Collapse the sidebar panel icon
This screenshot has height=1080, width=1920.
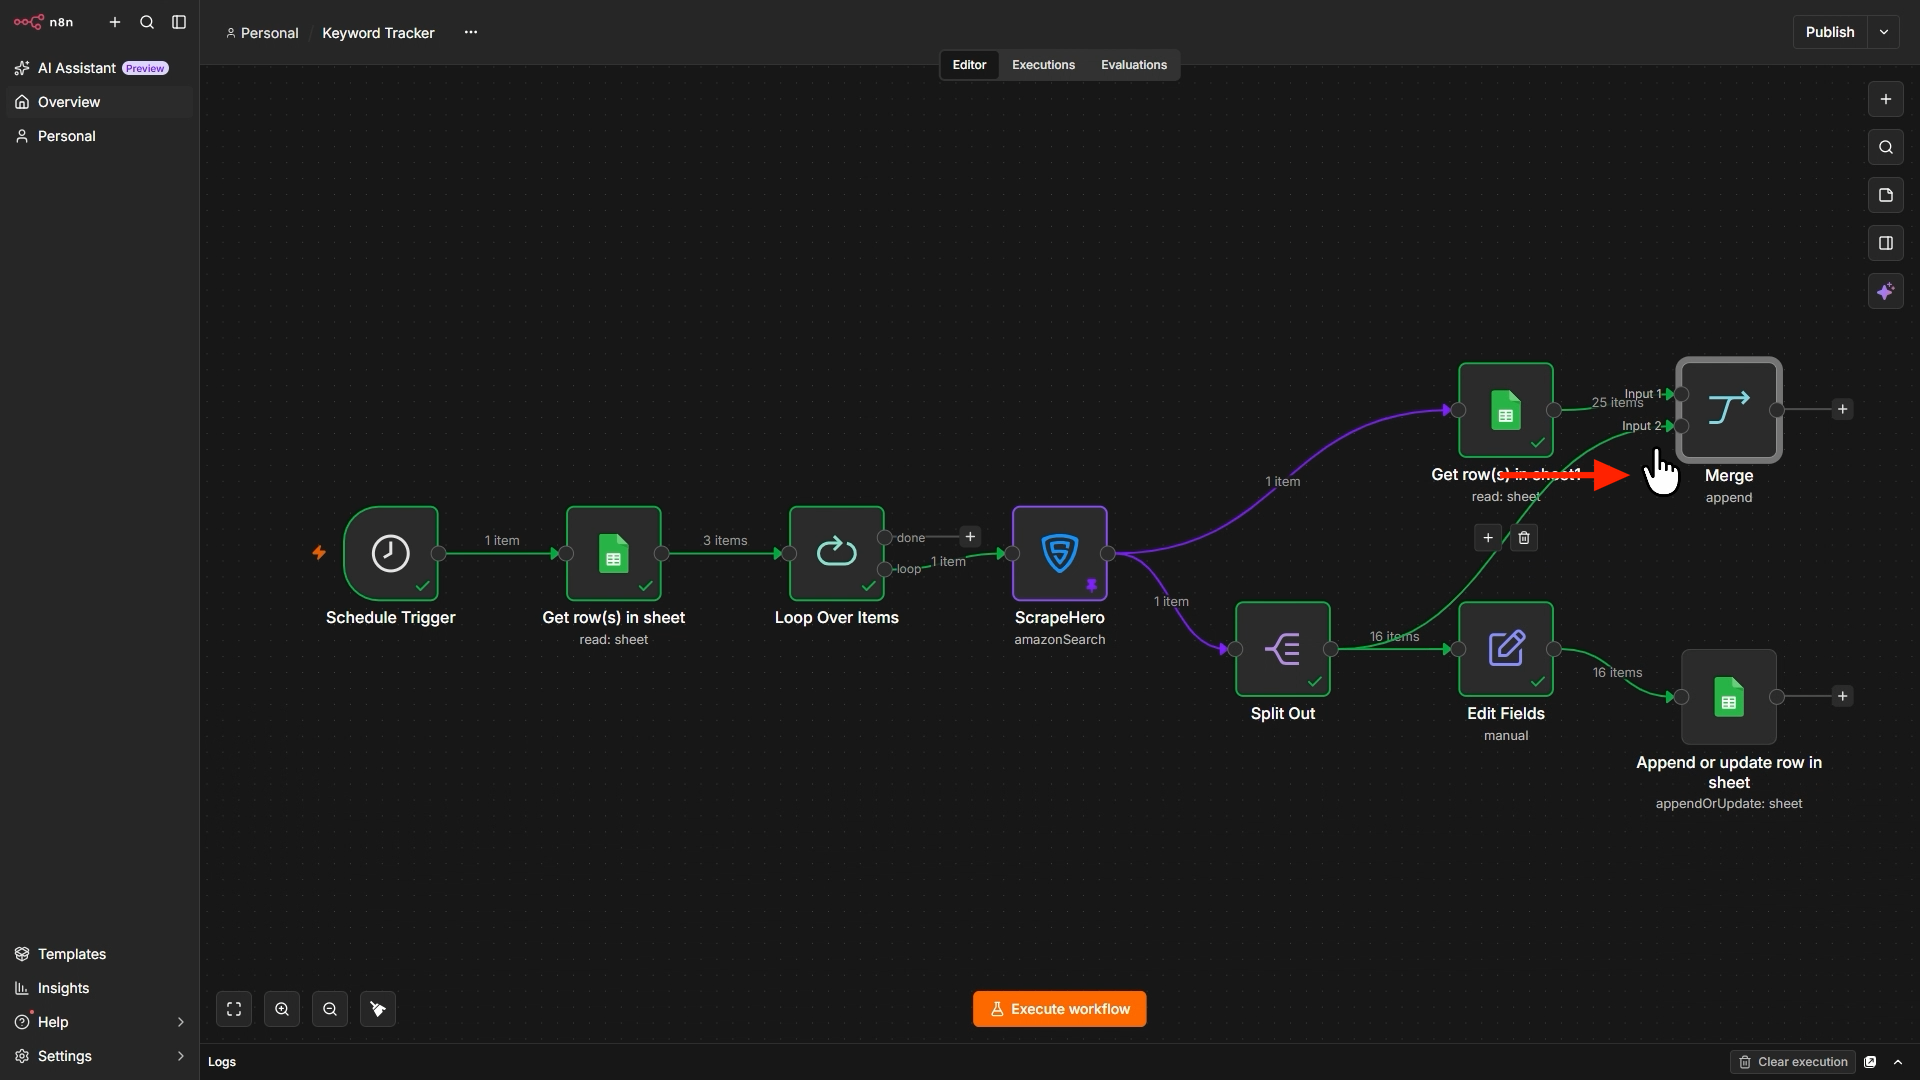179,22
